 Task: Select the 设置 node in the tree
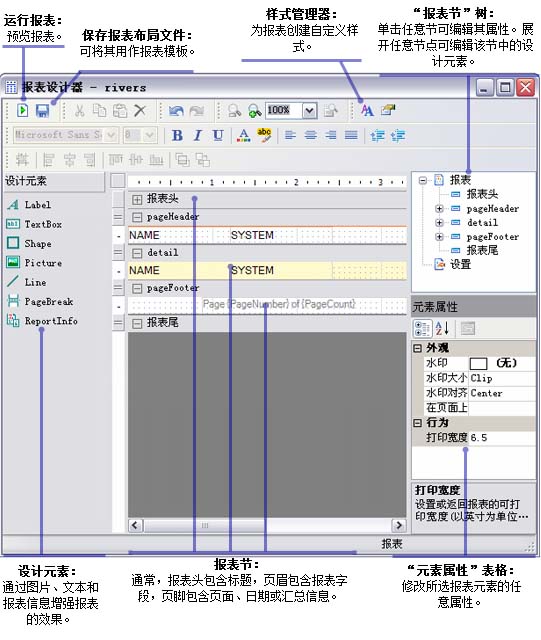click(x=460, y=264)
